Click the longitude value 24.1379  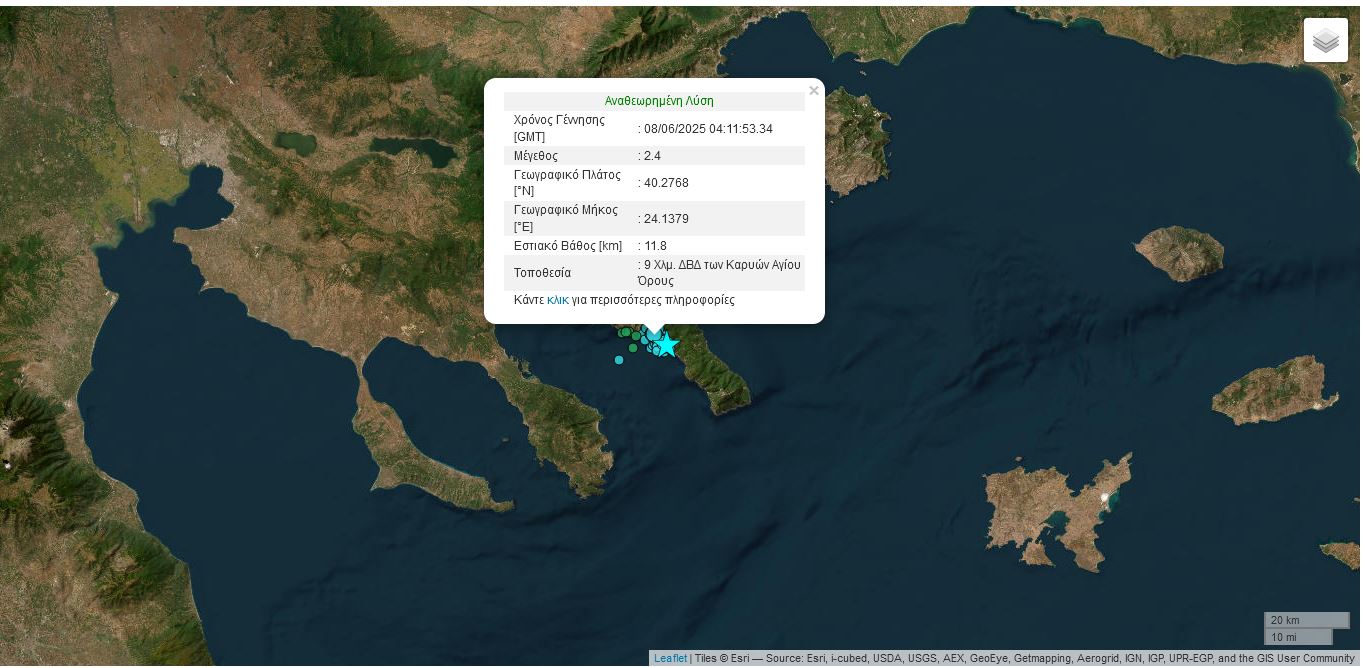(x=666, y=219)
